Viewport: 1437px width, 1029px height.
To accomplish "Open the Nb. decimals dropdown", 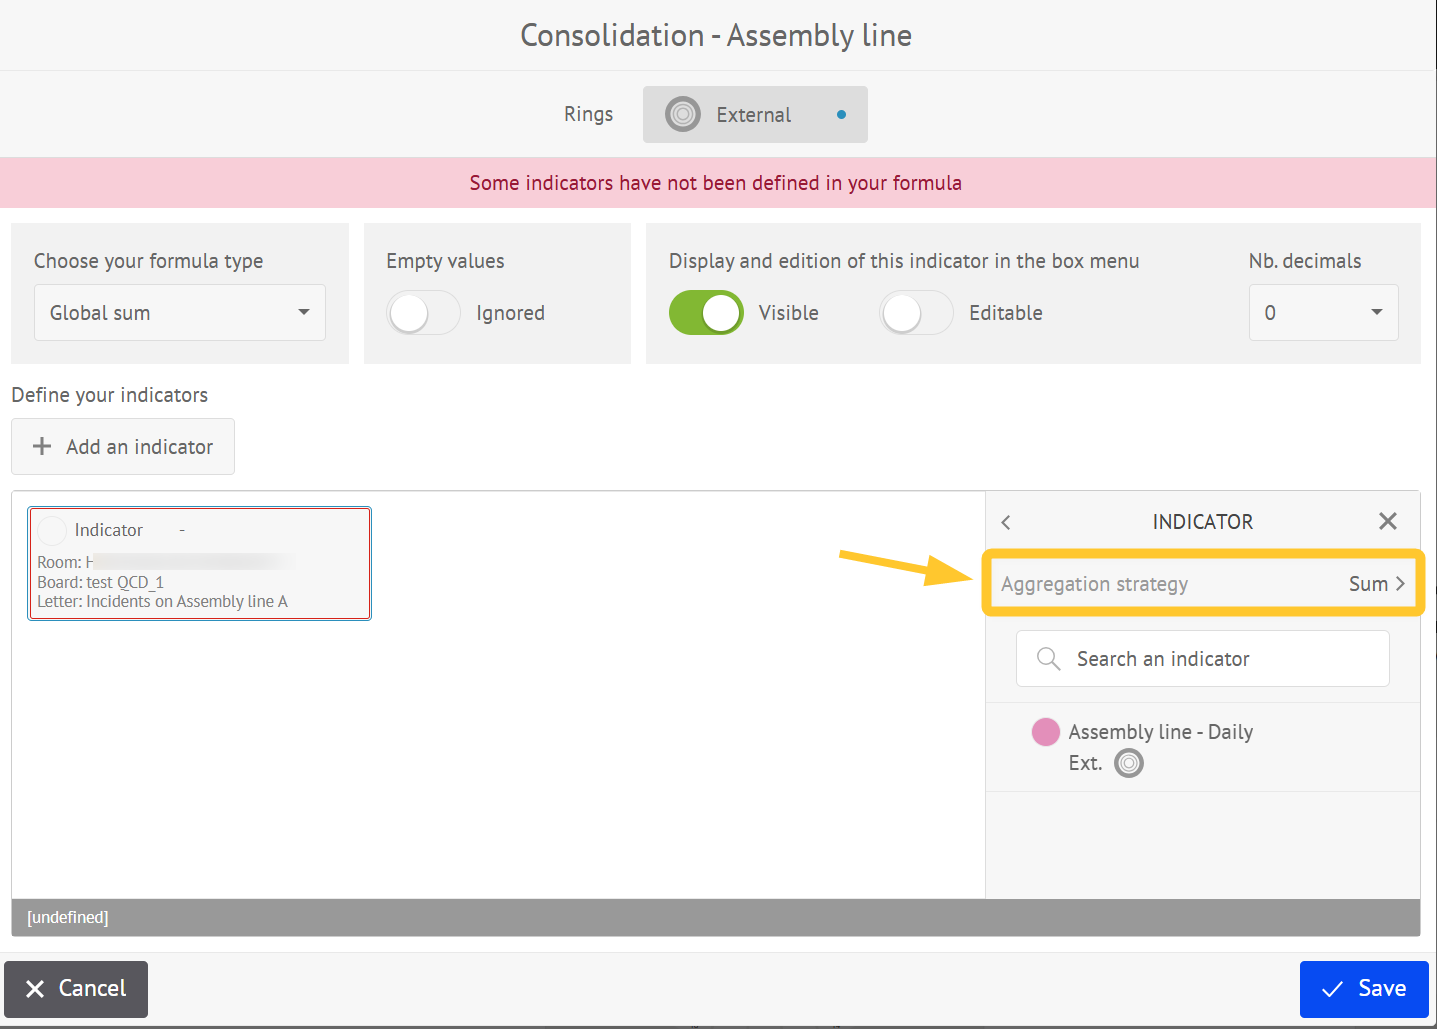I will (x=1322, y=313).
